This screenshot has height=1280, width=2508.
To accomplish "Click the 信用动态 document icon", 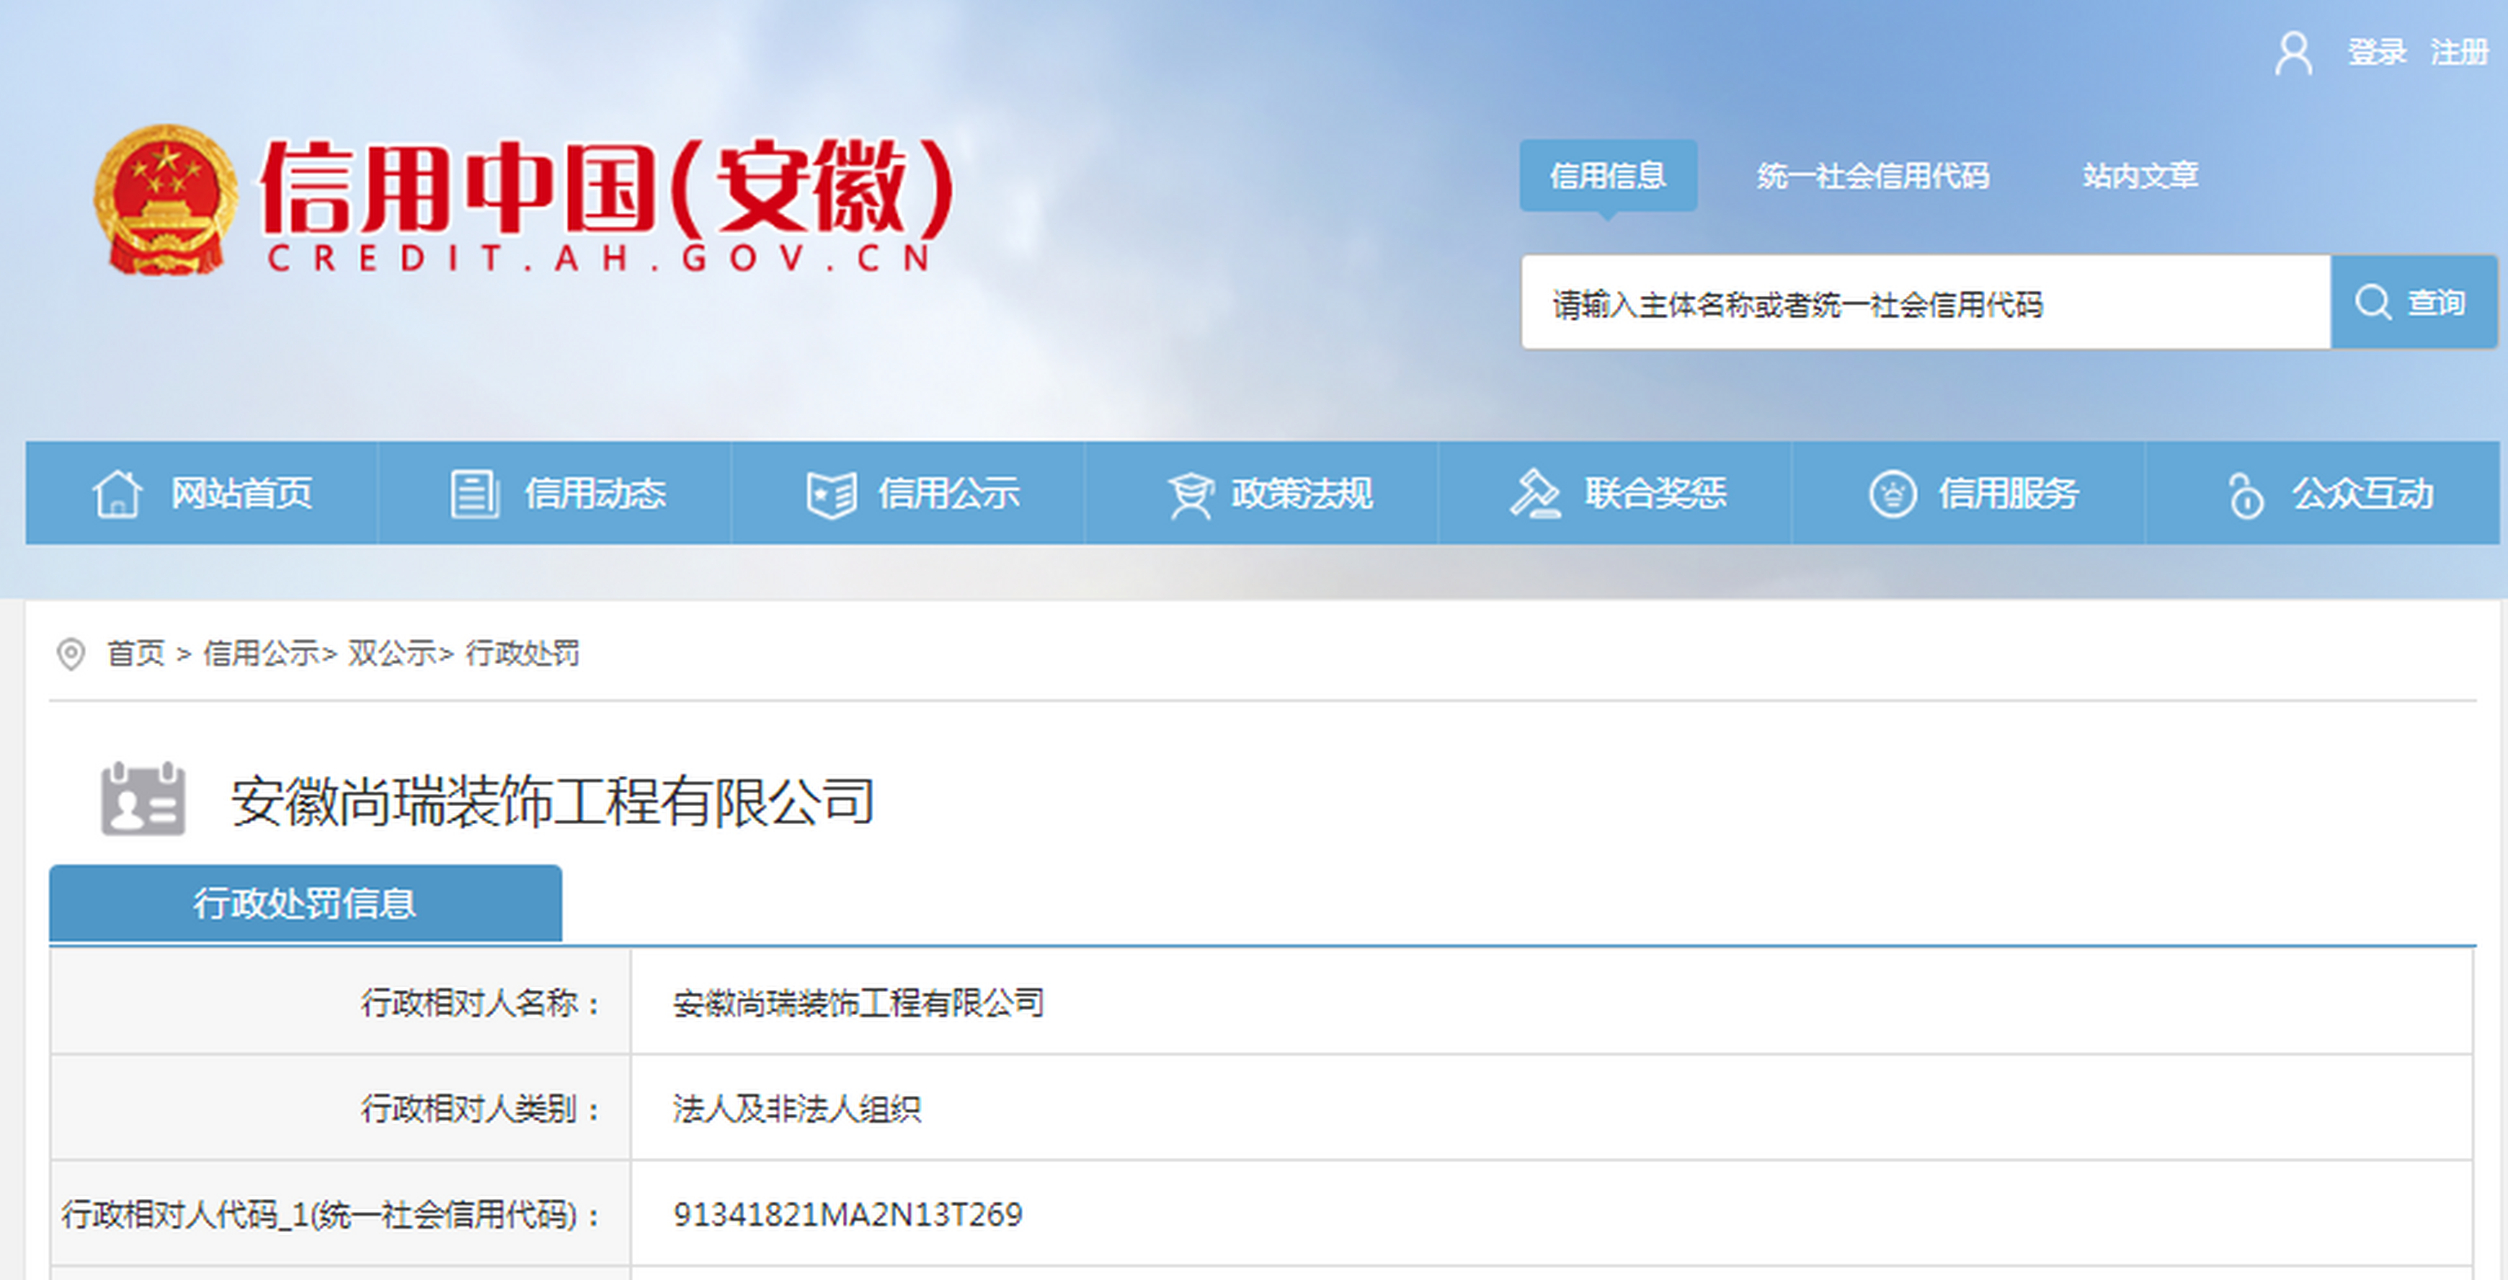I will pos(472,493).
